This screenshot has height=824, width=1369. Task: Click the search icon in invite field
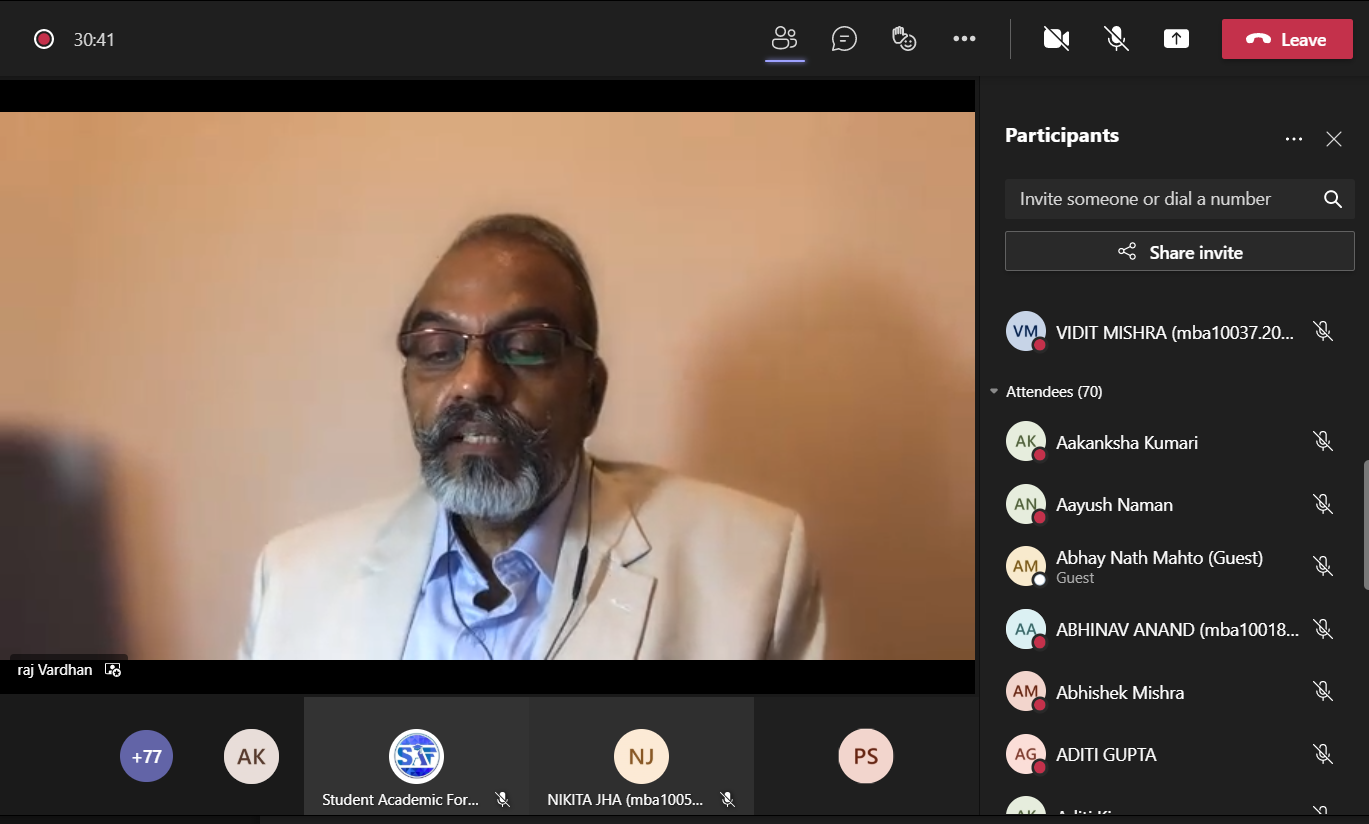1332,199
